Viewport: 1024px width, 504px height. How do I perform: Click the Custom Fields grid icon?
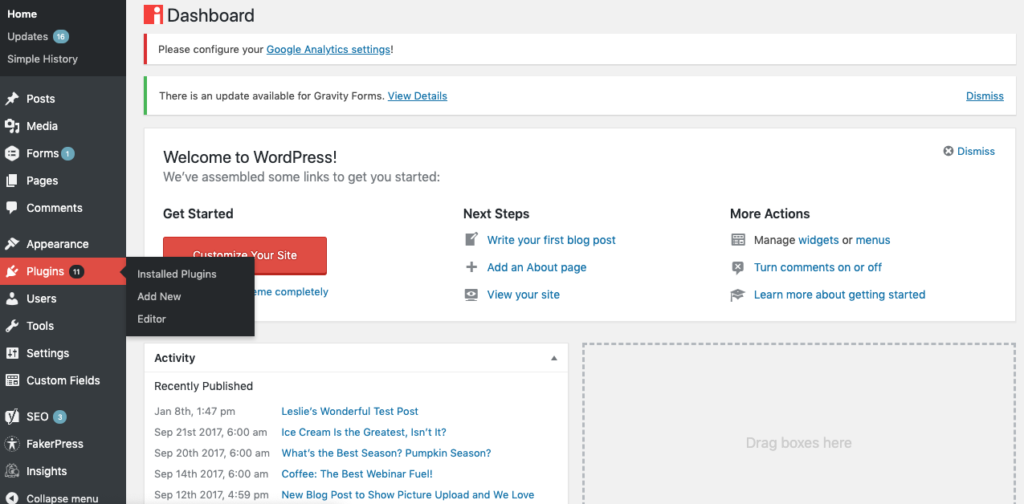(12, 380)
